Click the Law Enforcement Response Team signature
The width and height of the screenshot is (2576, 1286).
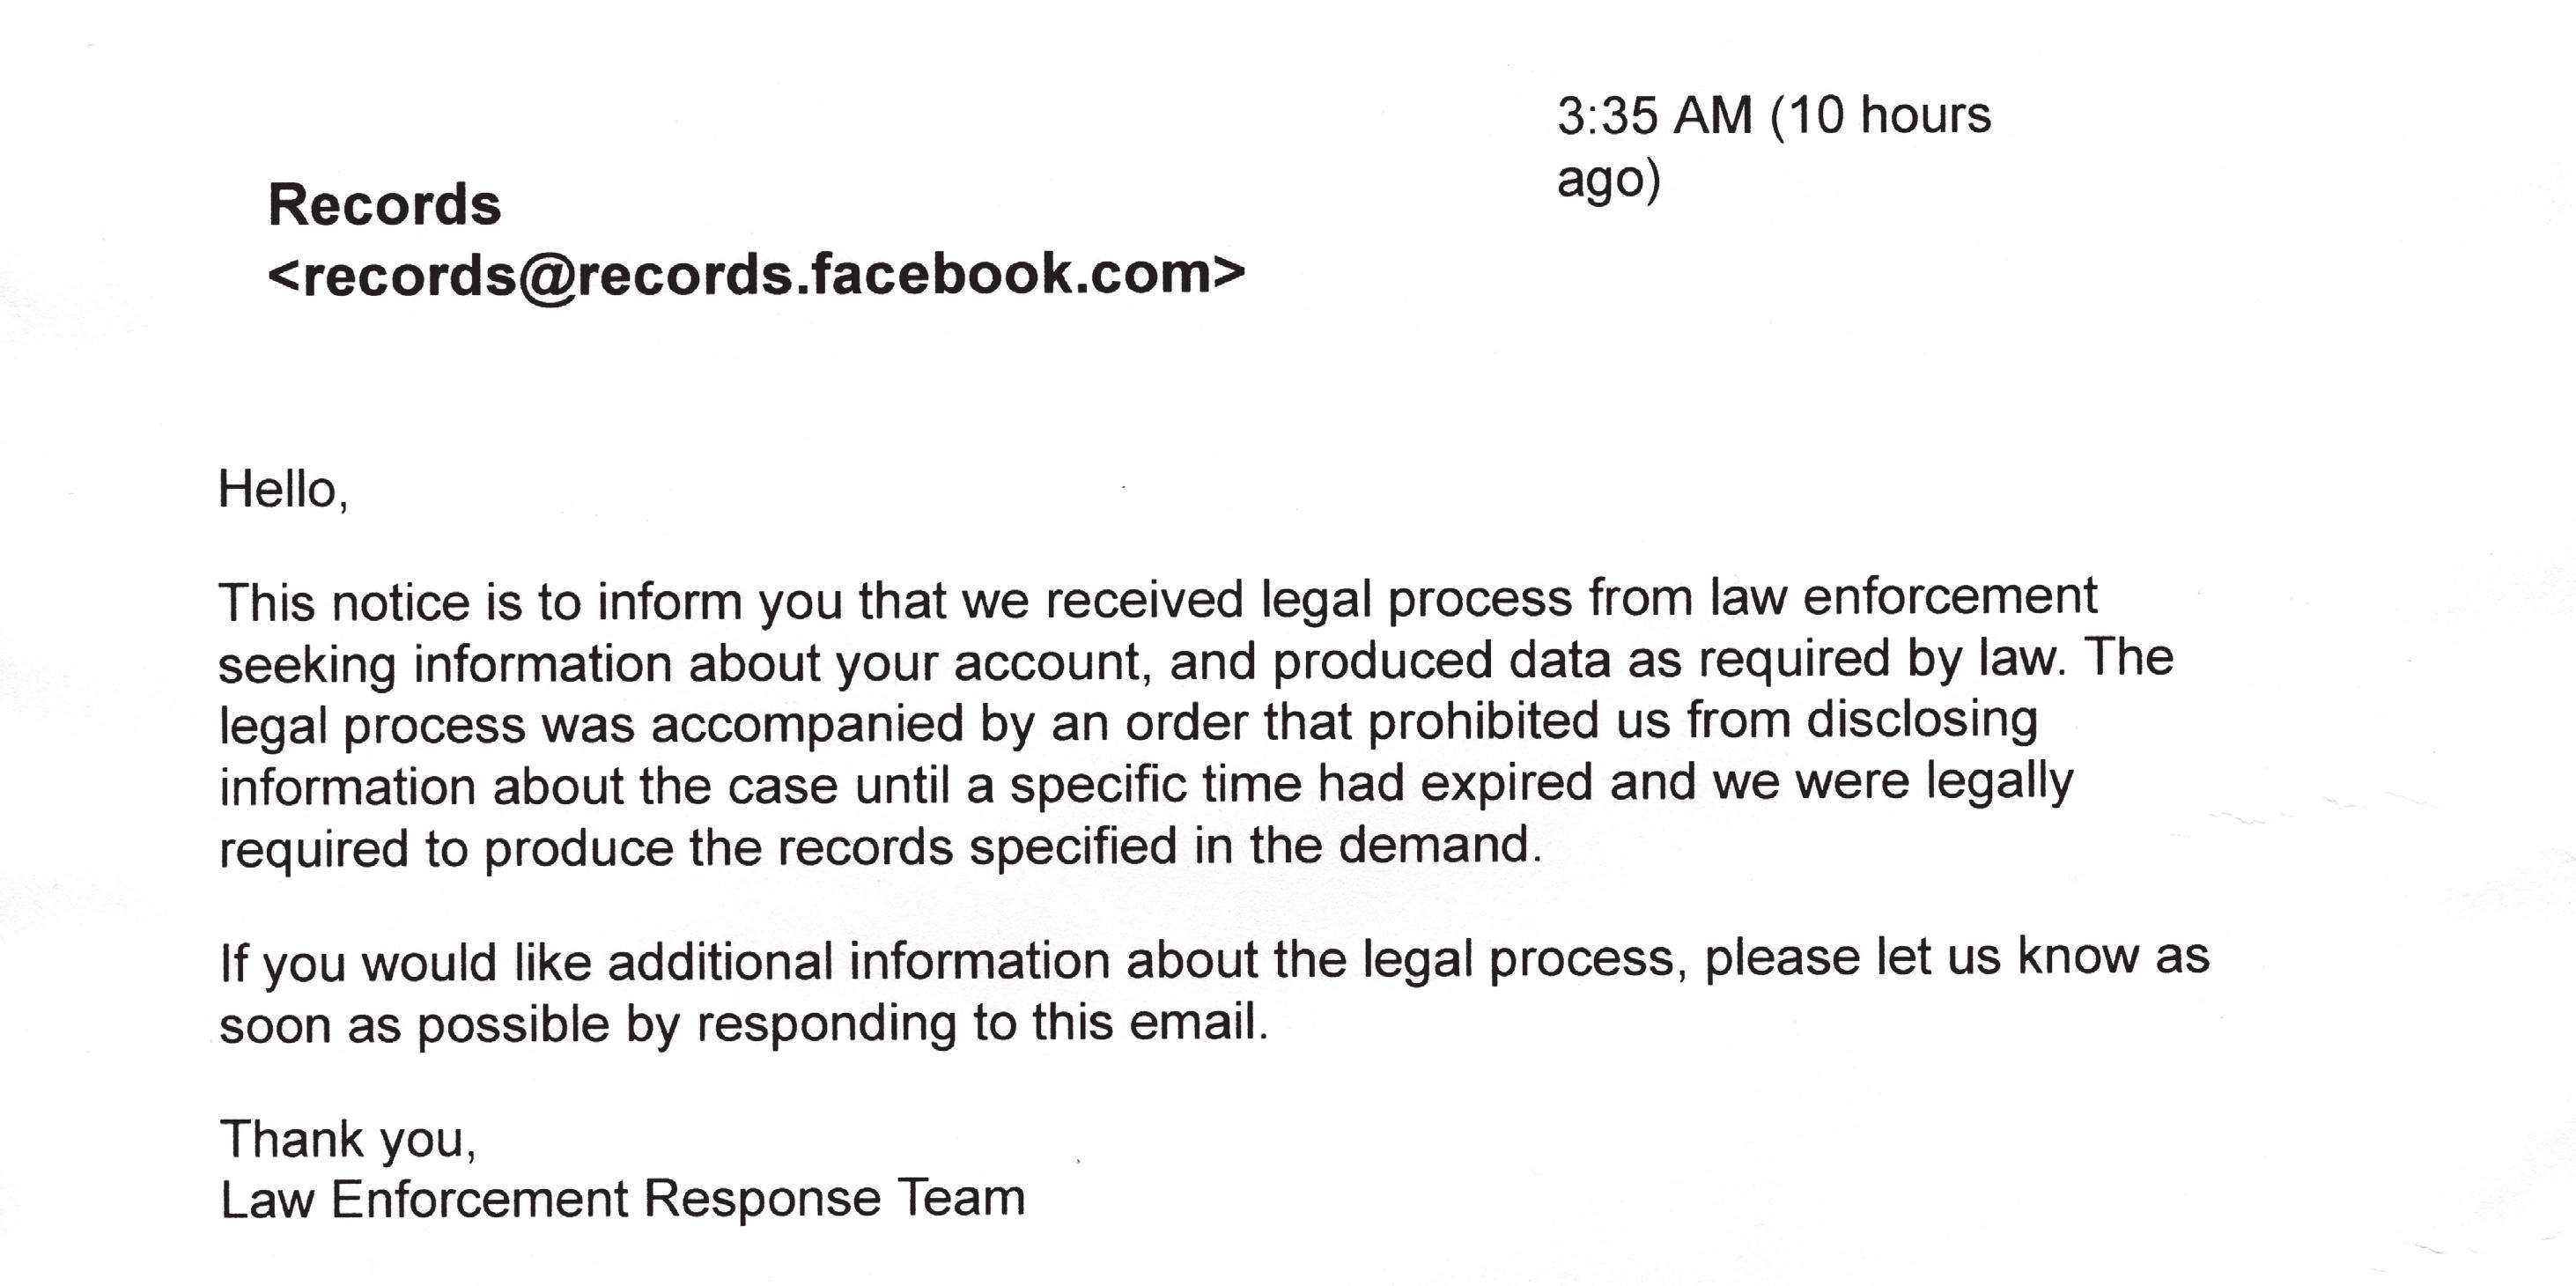[622, 1199]
